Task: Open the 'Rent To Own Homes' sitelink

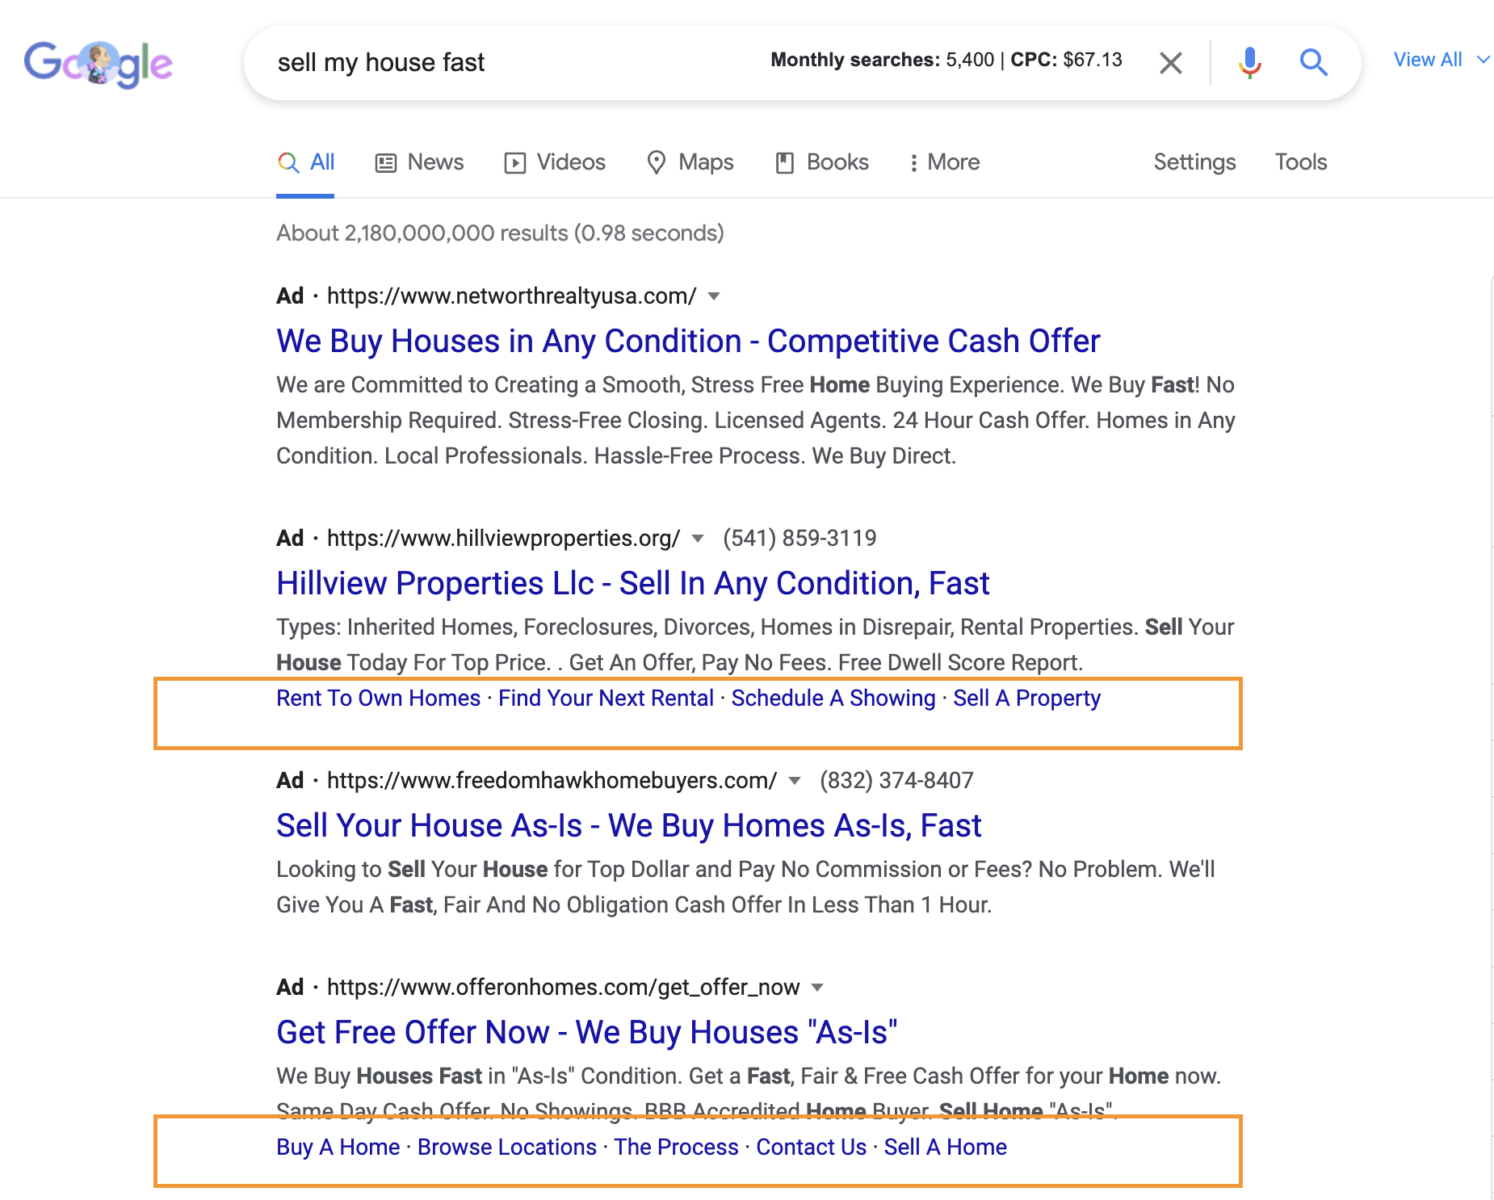Action: (378, 698)
